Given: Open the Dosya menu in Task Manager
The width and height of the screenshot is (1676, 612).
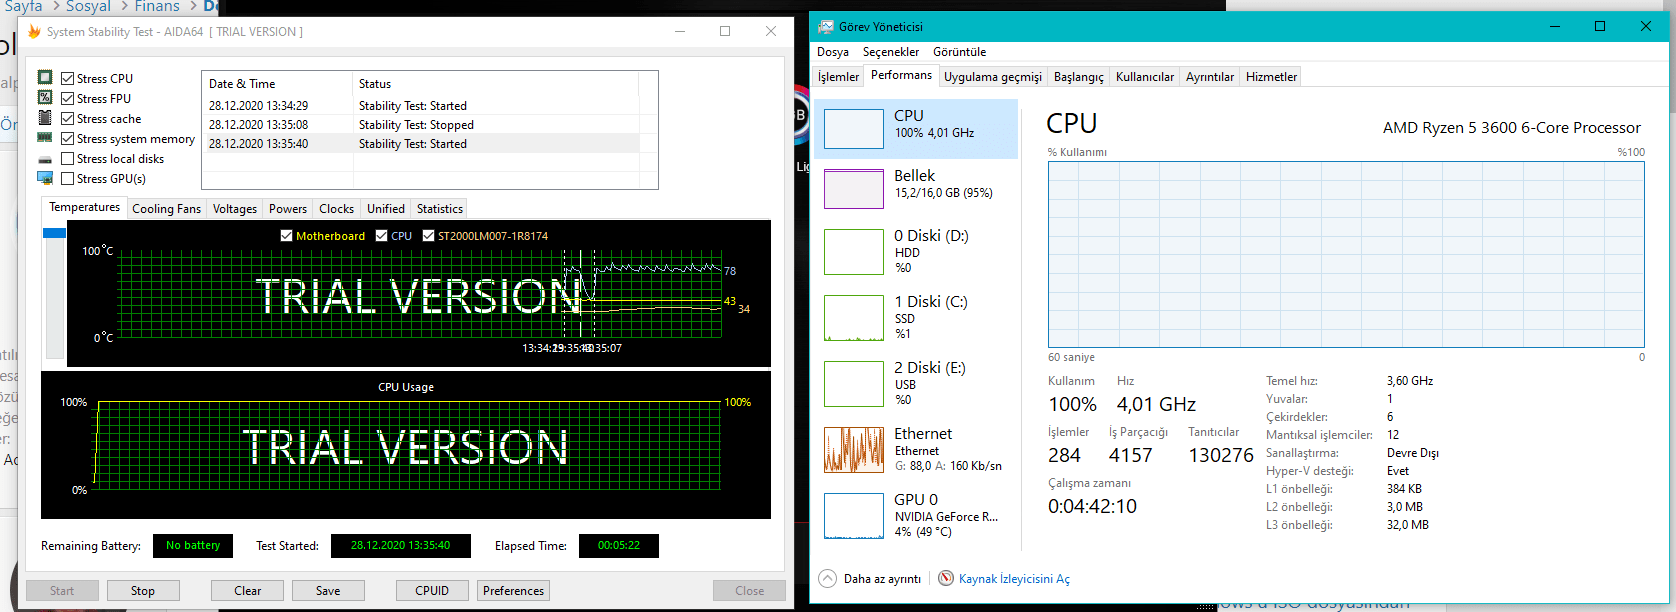Looking at the screenshot, I should click(x=833, y=52).
